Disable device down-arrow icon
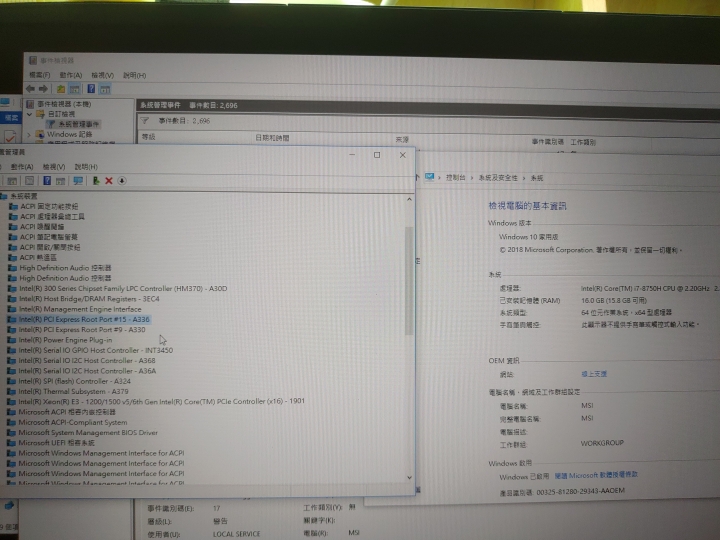The image size is (720, 540). pos(122,181)
